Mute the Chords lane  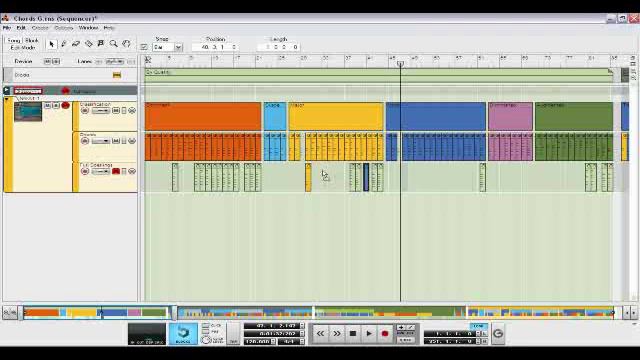(116, 141)
